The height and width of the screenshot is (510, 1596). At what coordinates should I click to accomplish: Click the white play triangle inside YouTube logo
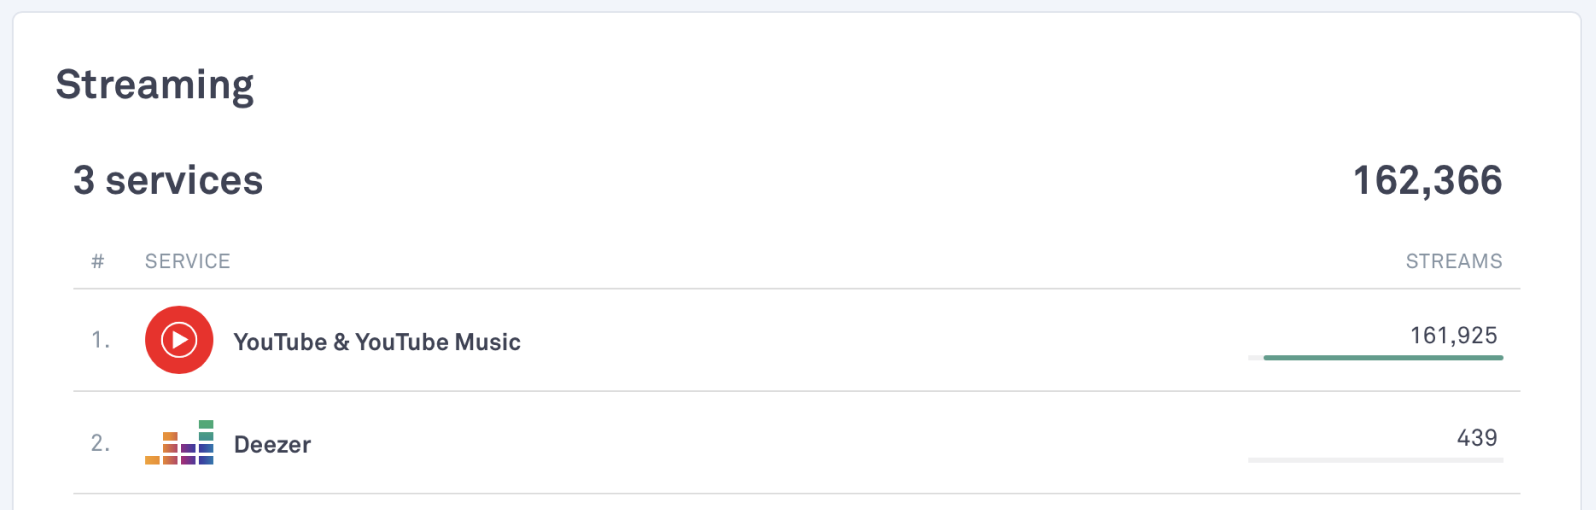coord(180,340)
